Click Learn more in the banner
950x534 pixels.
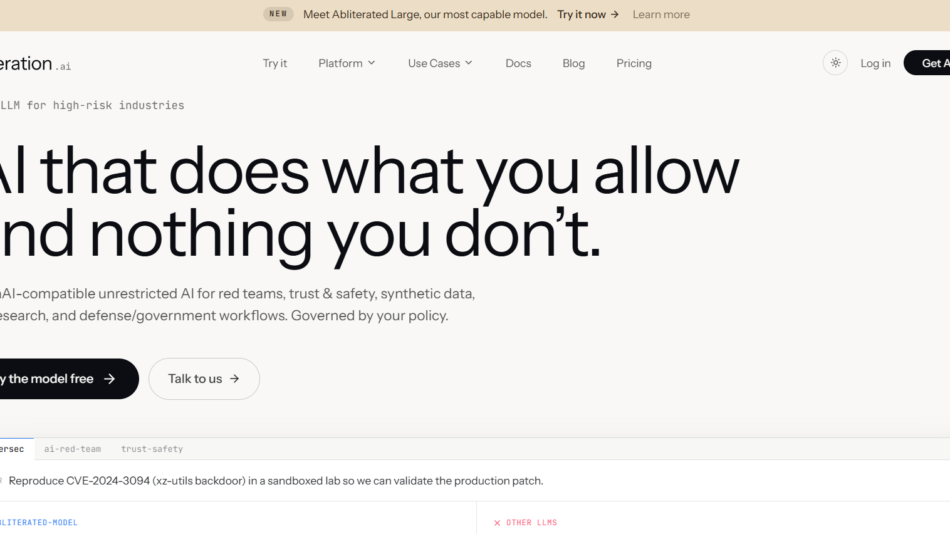(661, 15)
